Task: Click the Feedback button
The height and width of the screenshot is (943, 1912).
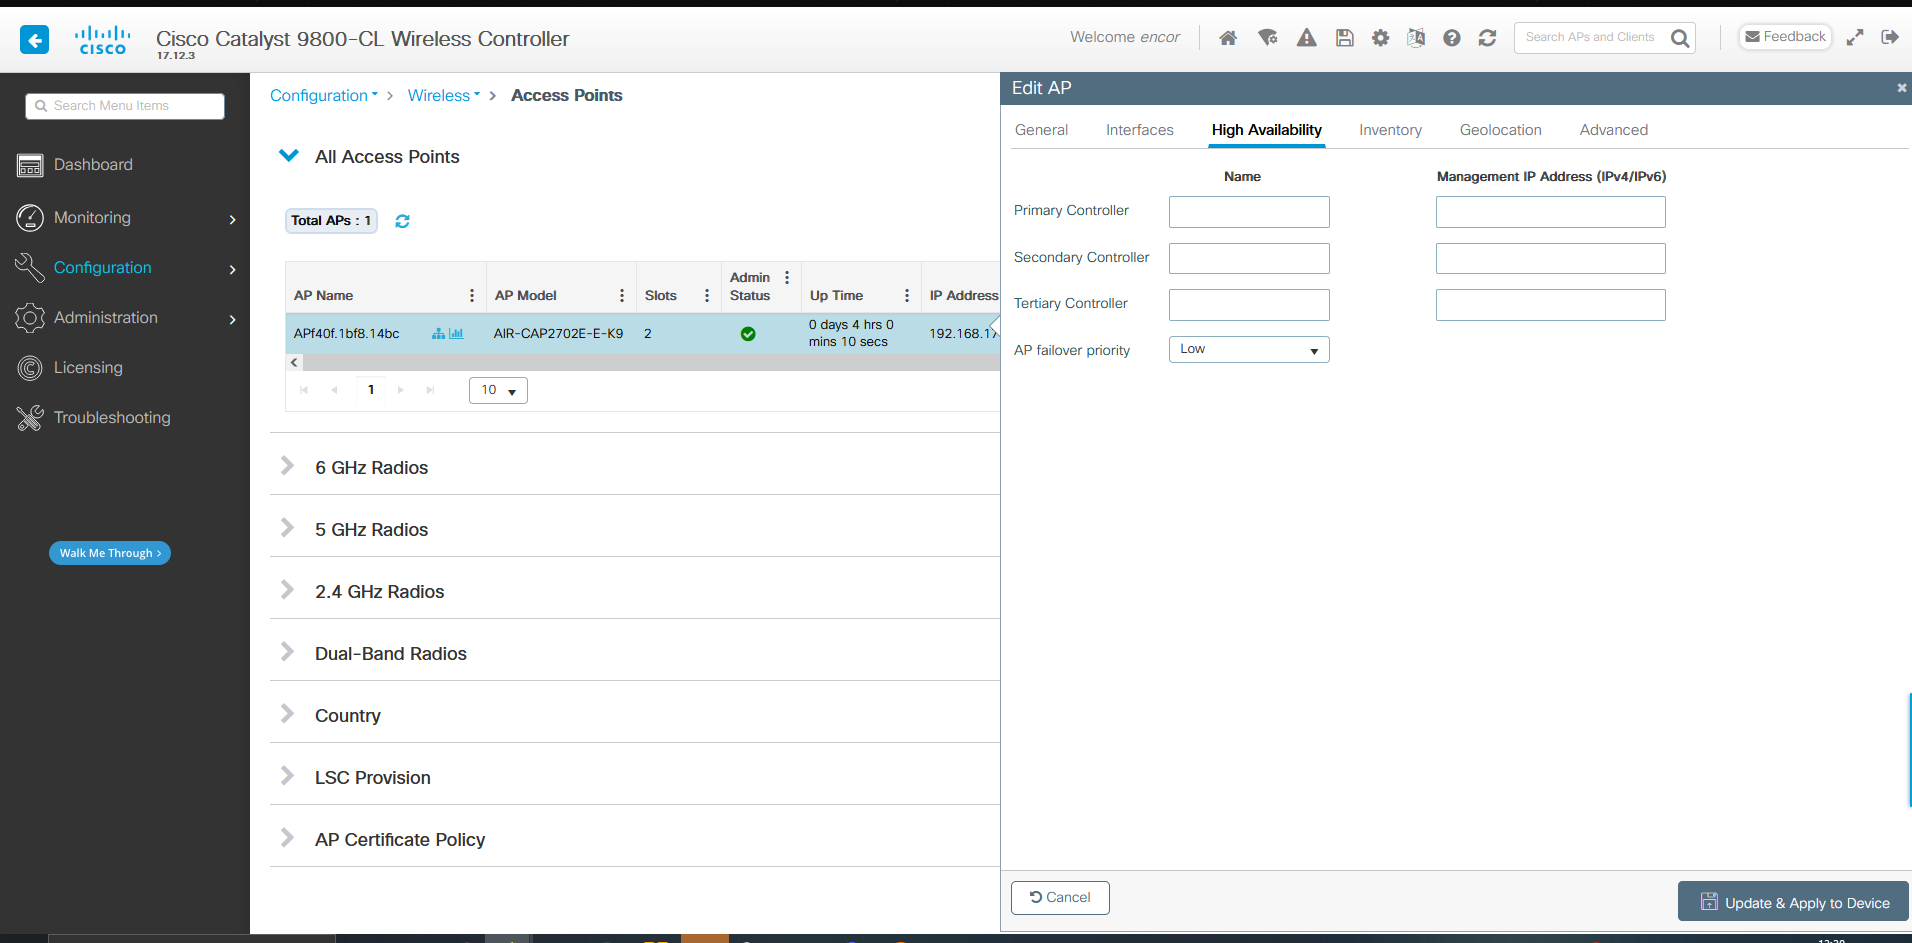Action: [1785, 37]
